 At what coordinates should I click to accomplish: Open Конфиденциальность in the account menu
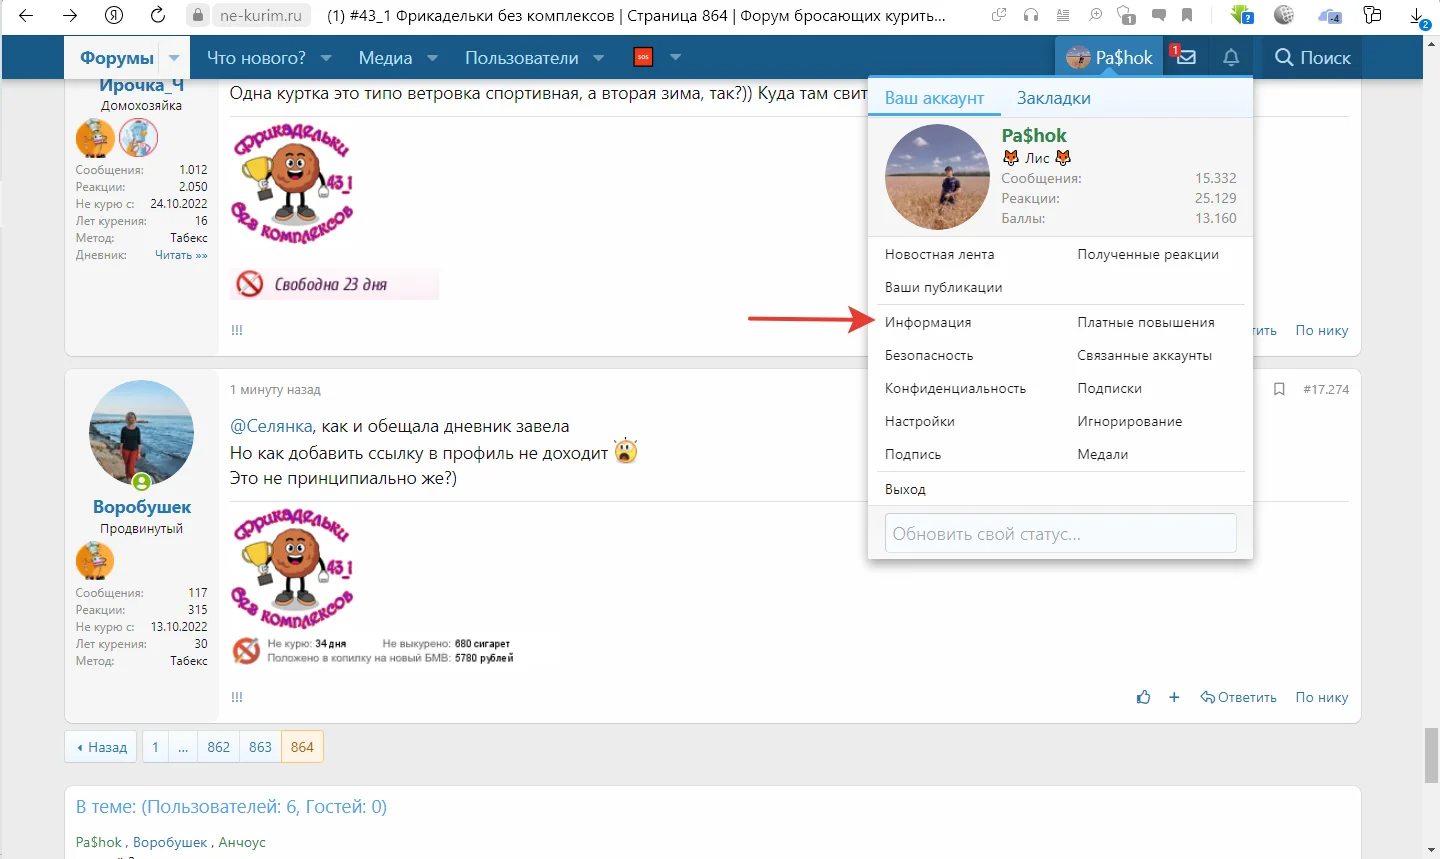point(955,388)
